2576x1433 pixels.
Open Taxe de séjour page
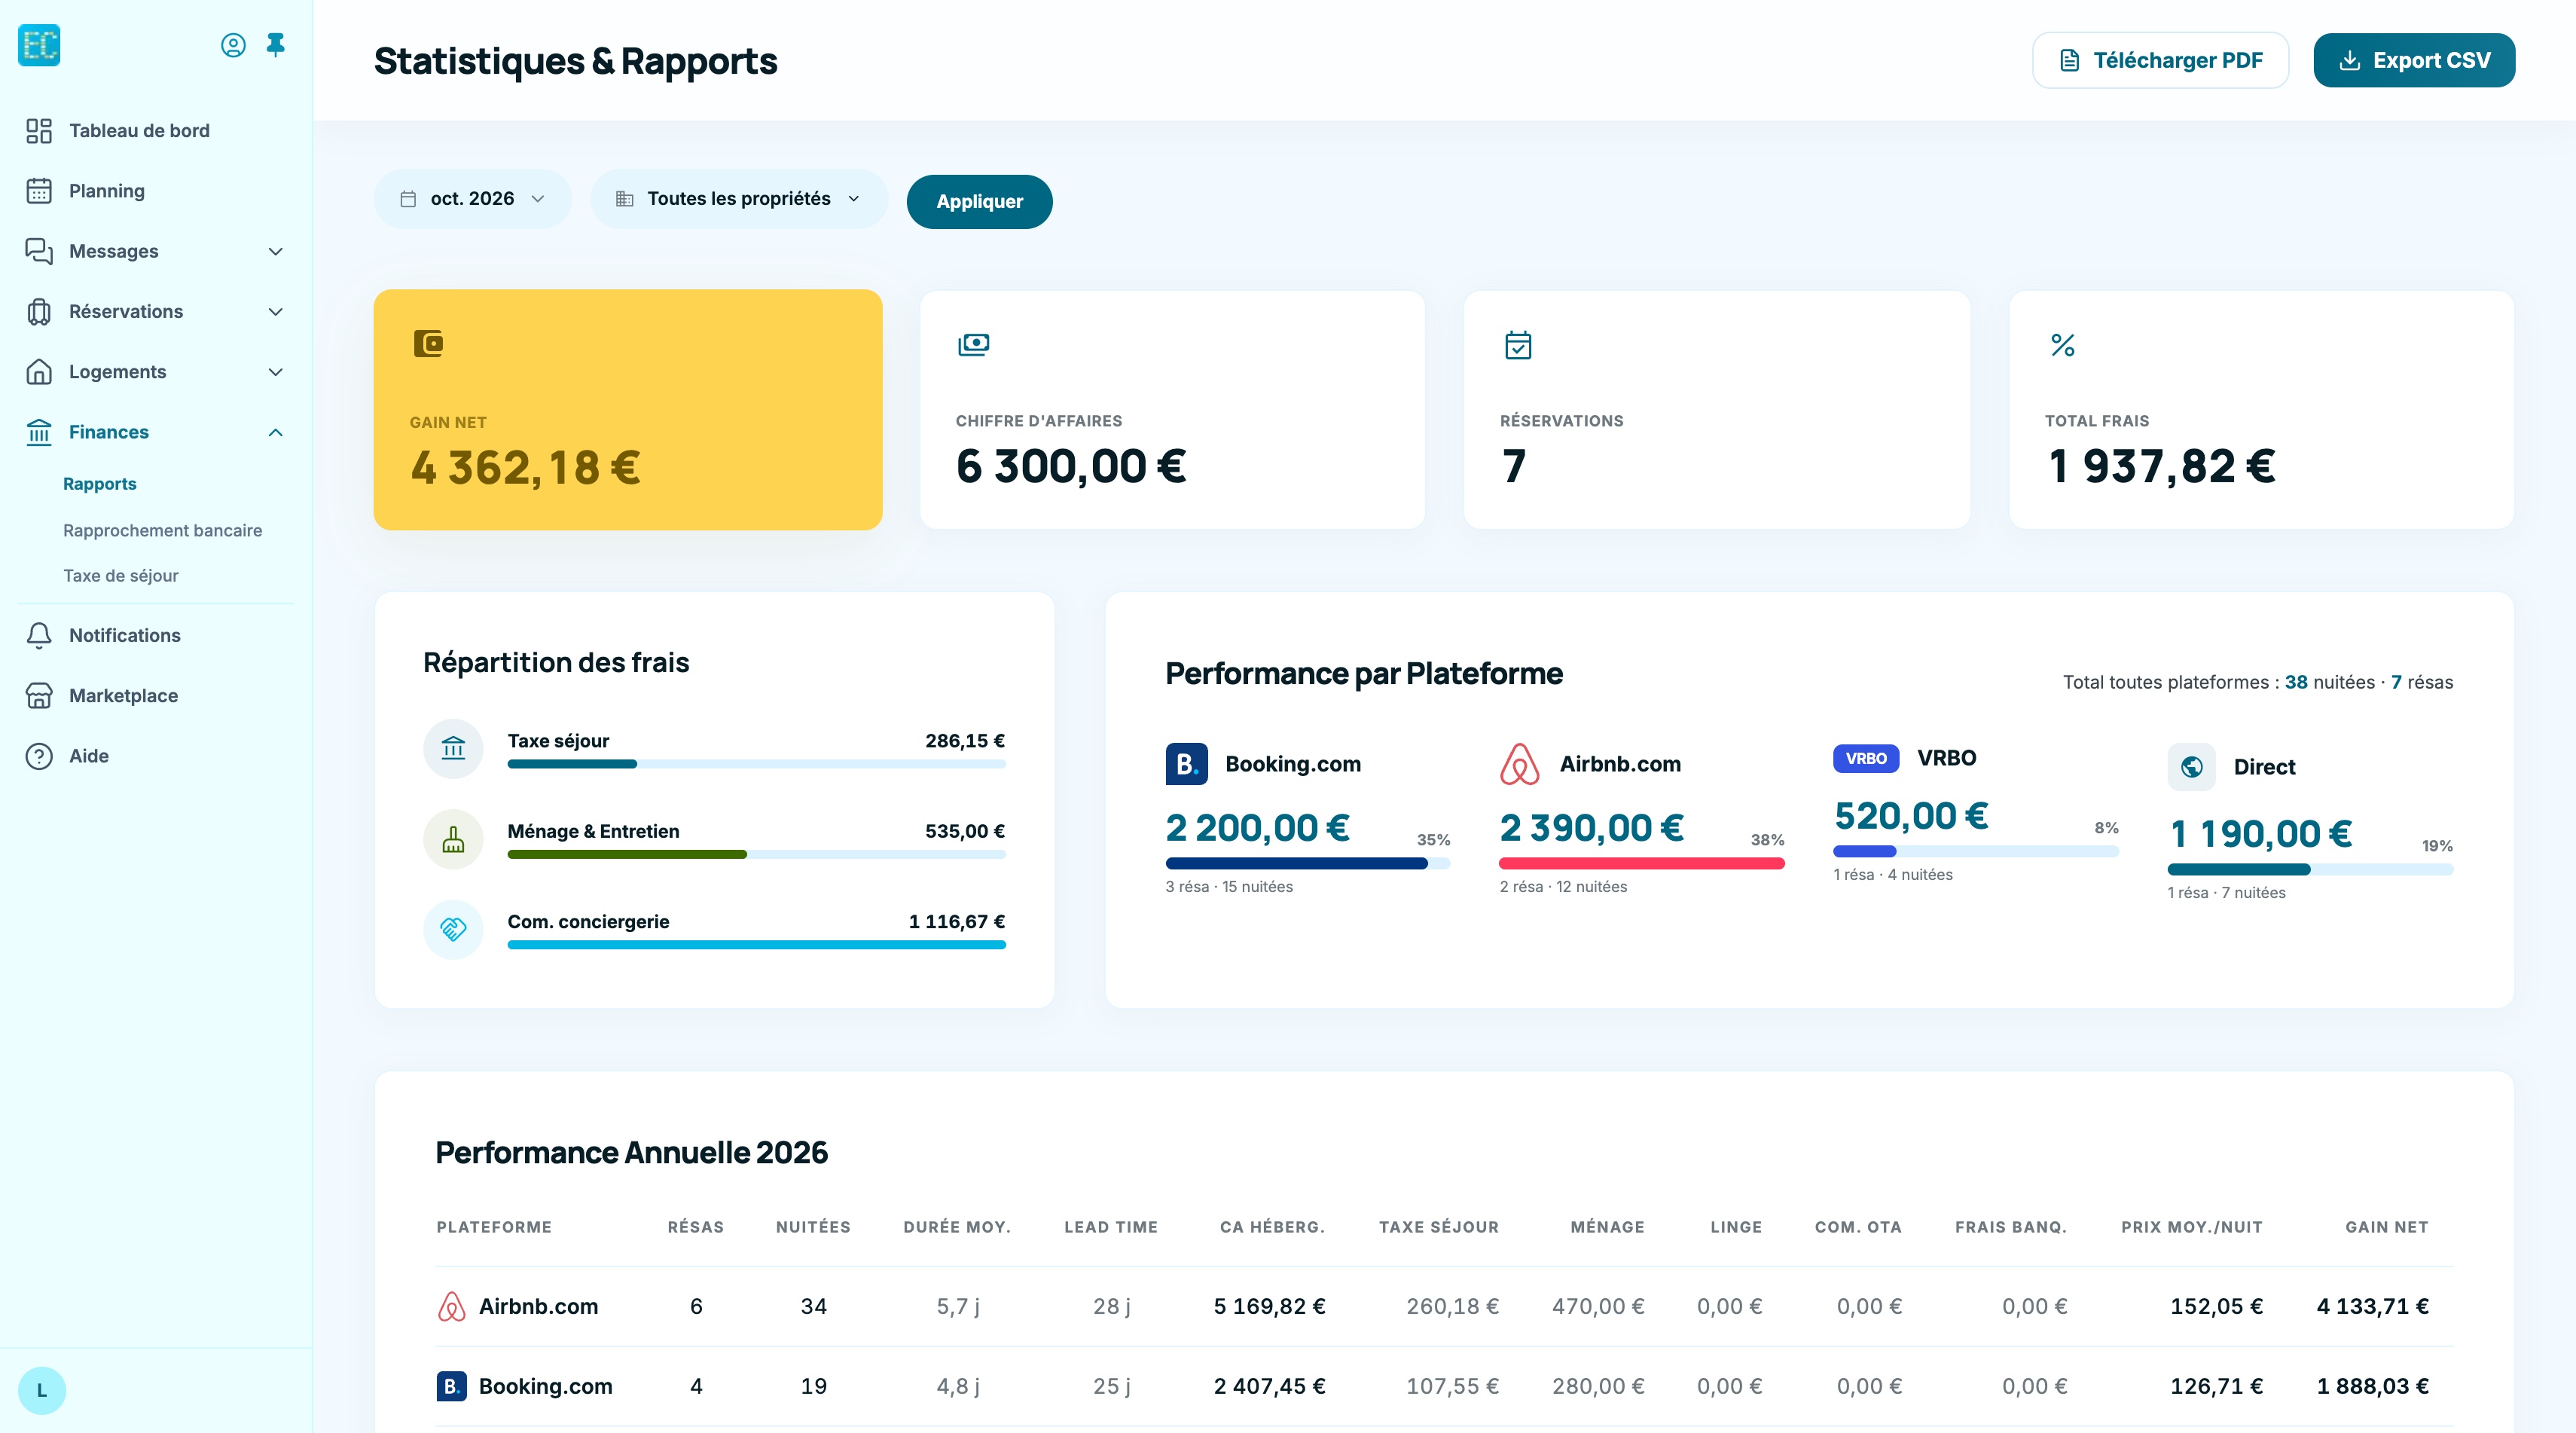121,576
